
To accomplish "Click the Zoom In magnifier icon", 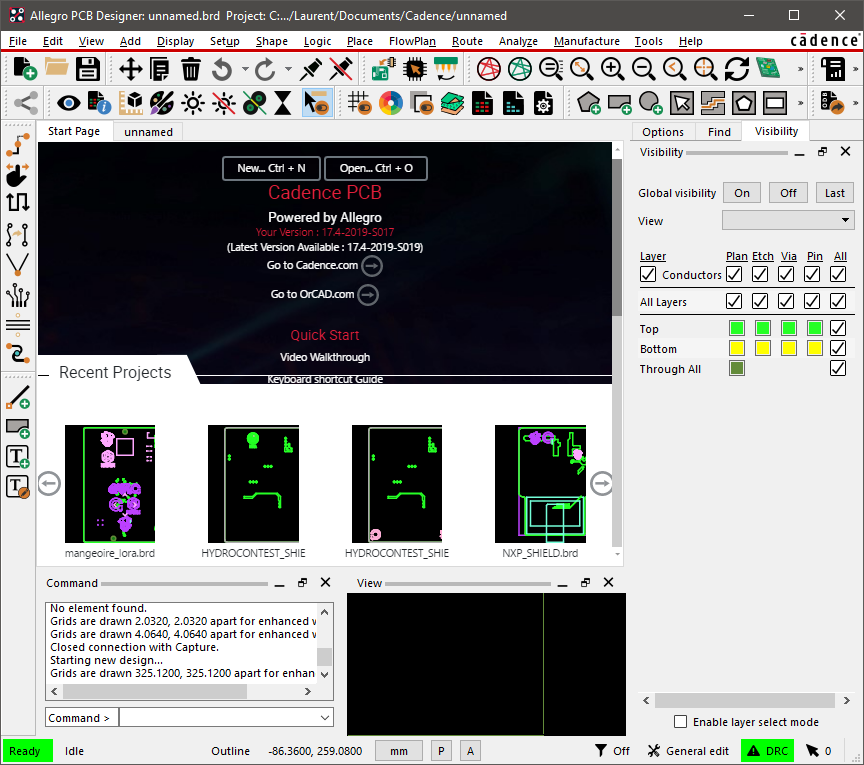I will coord(612,69).
